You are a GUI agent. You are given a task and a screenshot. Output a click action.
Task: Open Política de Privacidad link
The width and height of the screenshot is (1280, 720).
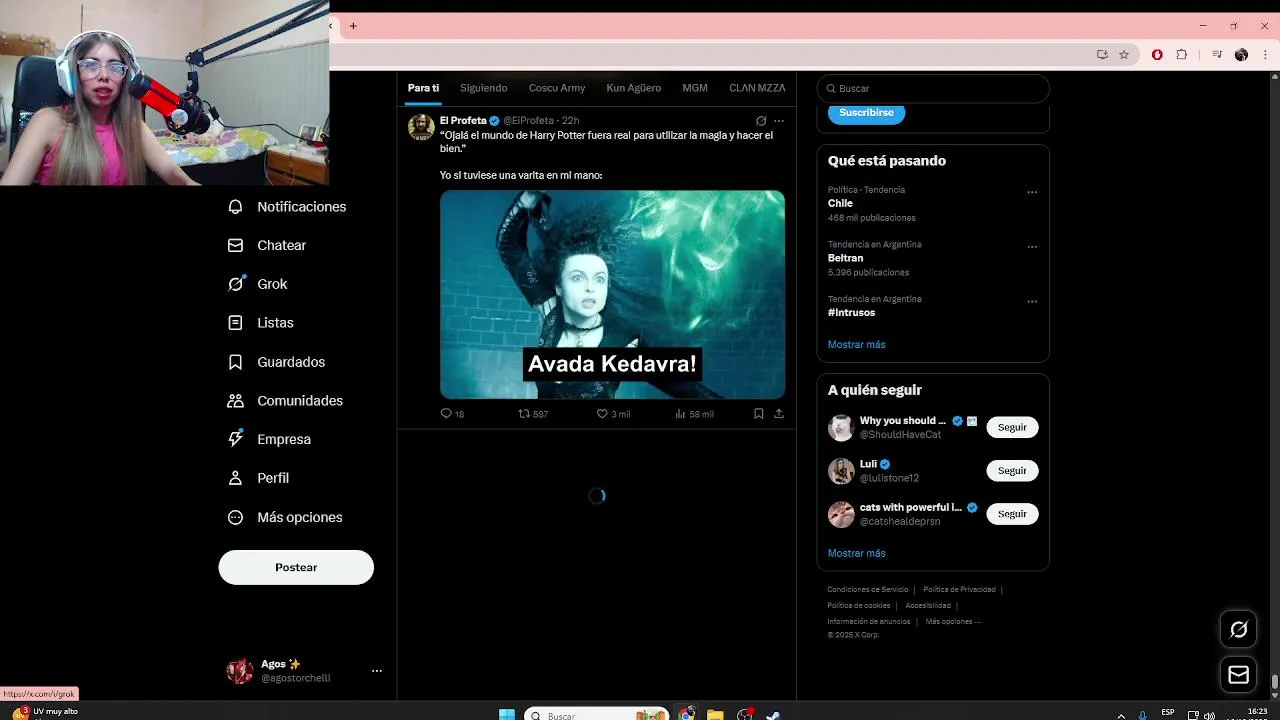[959, 589]
